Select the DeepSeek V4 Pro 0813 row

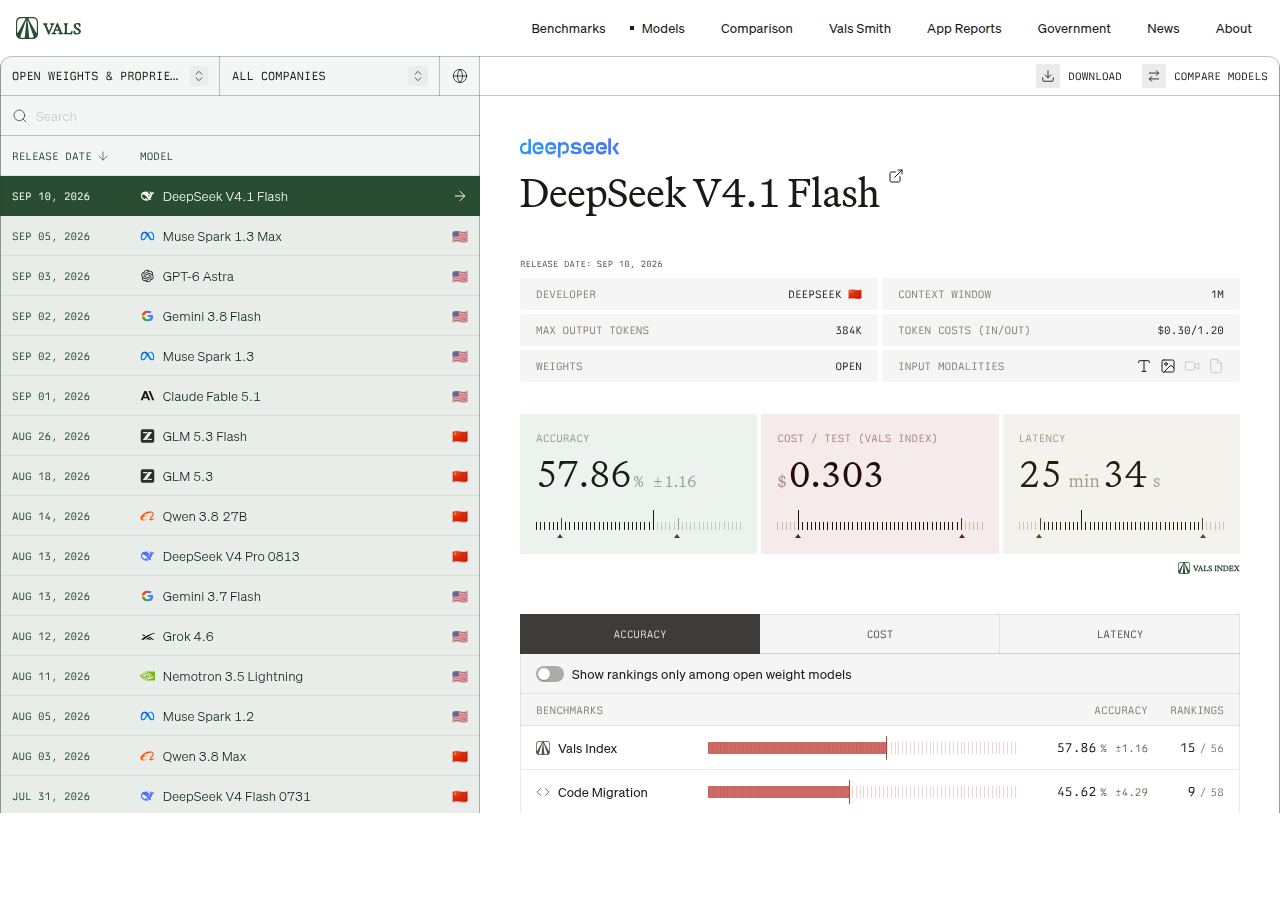[x=240, y=556]
